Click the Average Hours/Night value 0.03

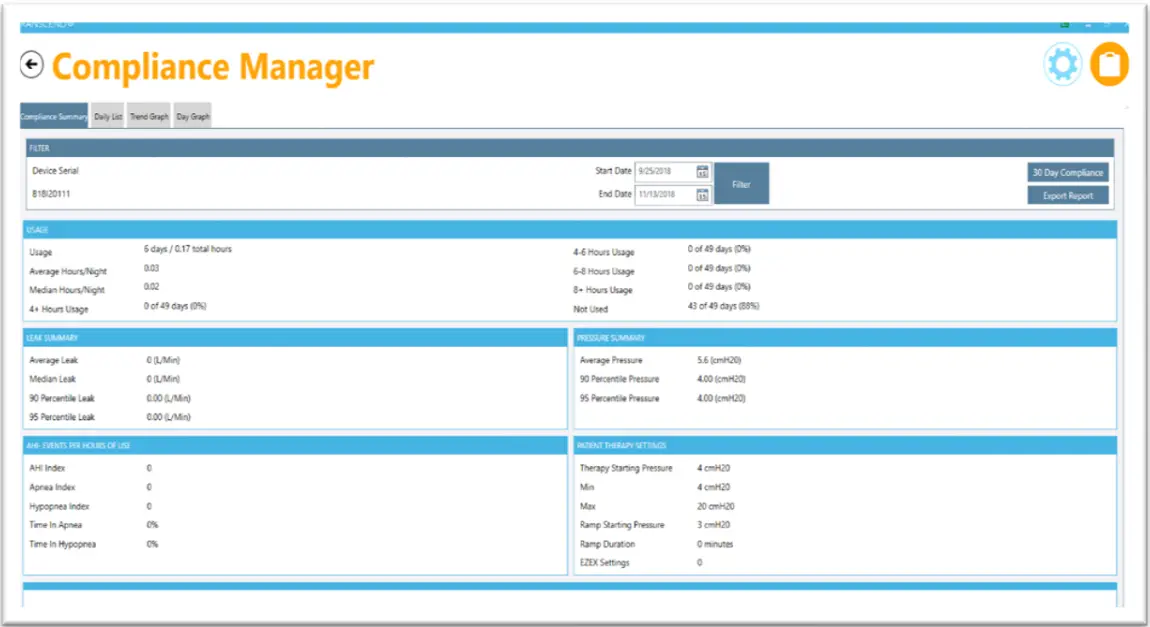tap(151, 268)
